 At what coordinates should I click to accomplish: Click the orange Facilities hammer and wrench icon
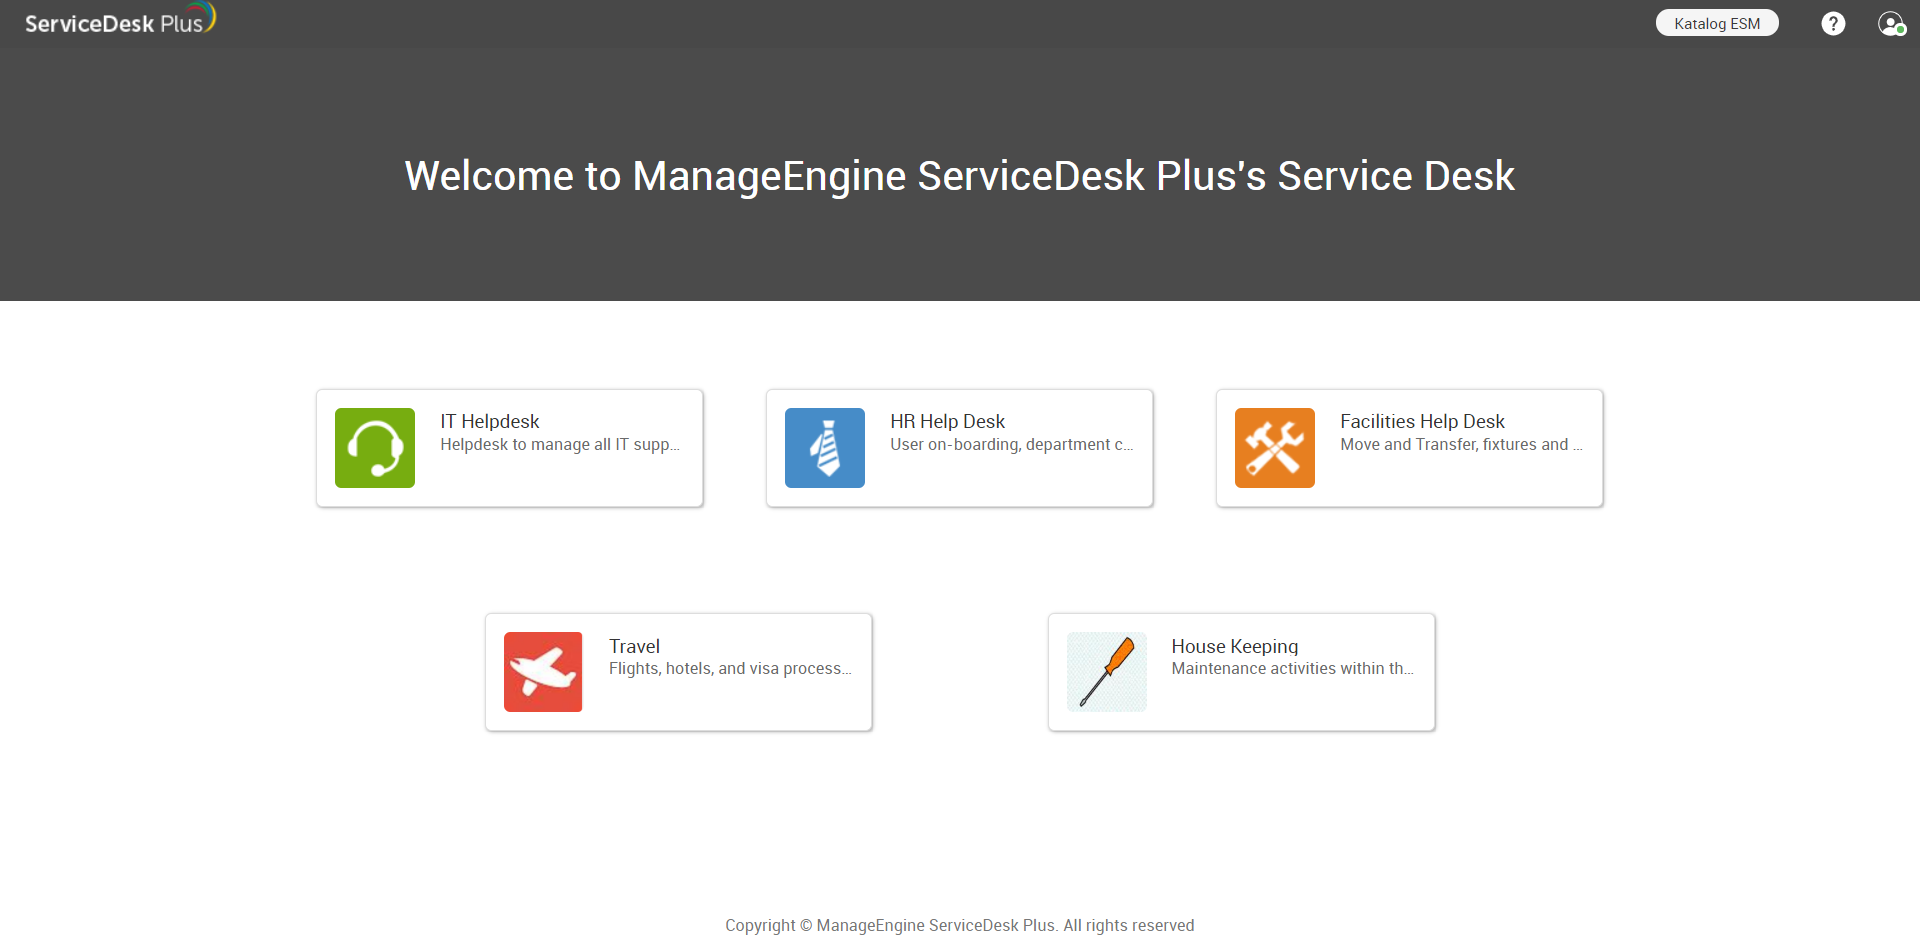click(x=1275, y=447)
